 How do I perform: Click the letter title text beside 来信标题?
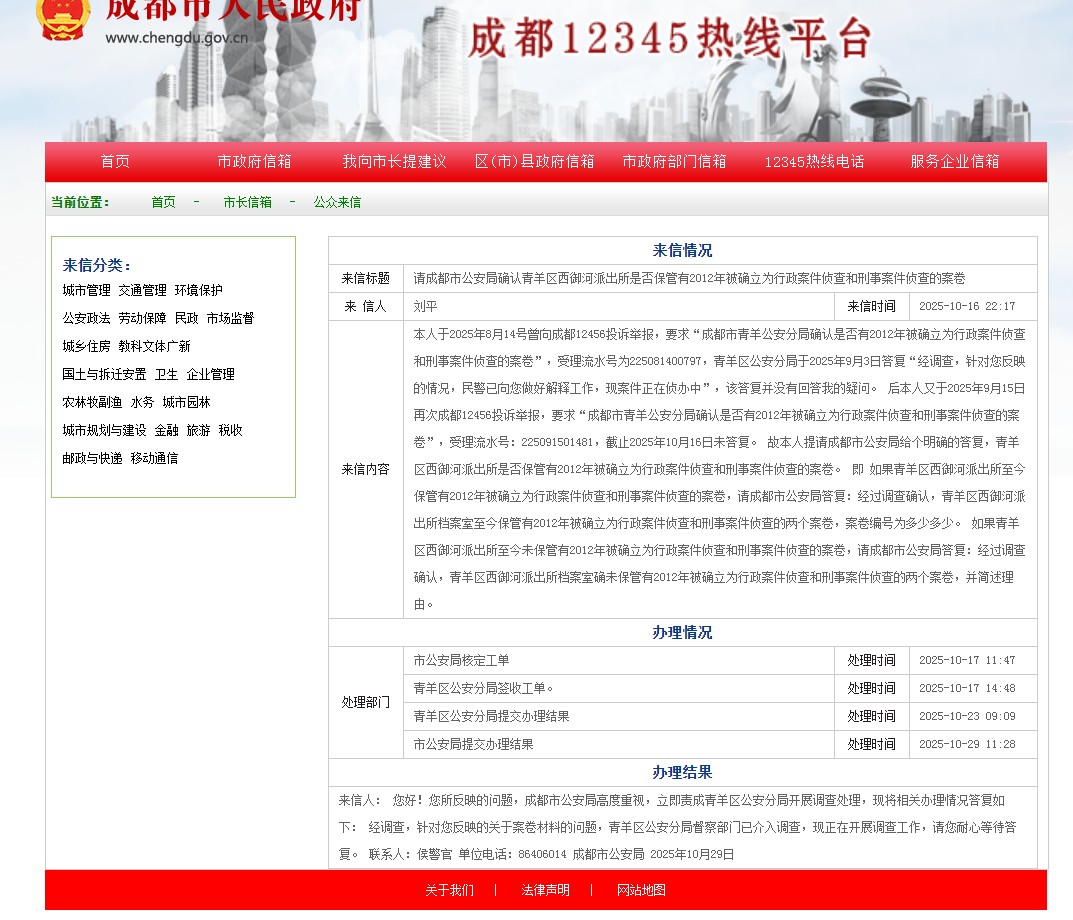689,279
